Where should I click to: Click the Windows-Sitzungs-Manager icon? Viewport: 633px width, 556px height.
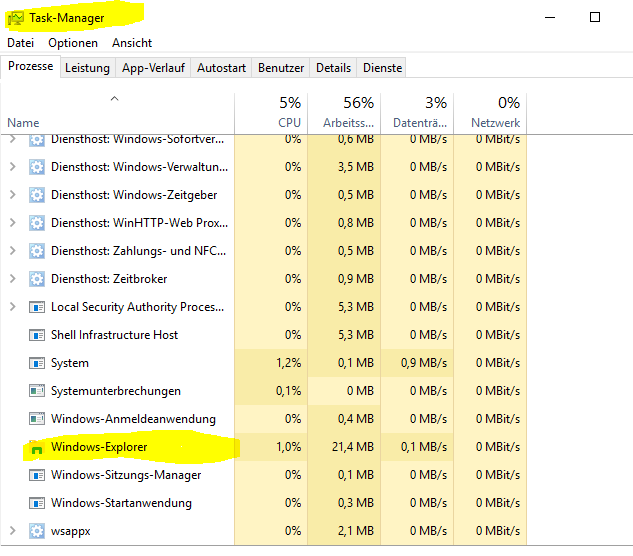37,475
